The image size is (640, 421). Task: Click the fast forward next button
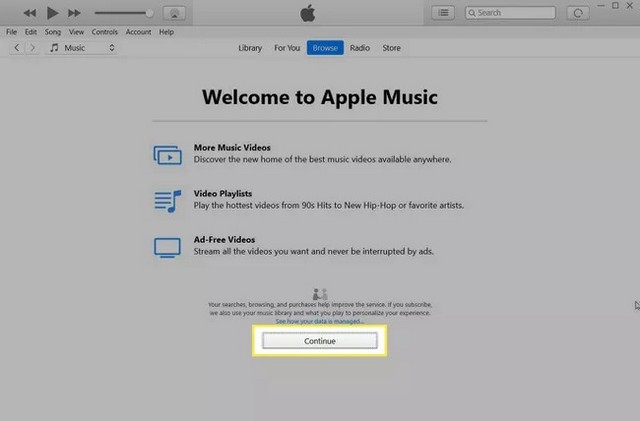click(x=76, y=13)
